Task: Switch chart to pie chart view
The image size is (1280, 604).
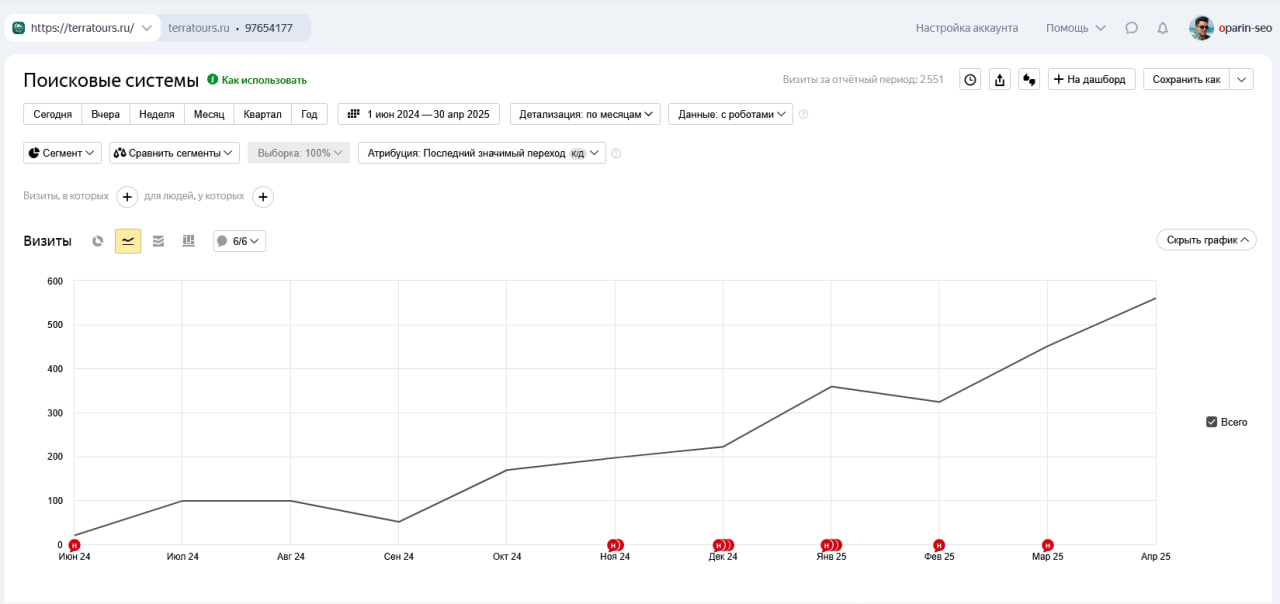Action: (x=98, y=241)
